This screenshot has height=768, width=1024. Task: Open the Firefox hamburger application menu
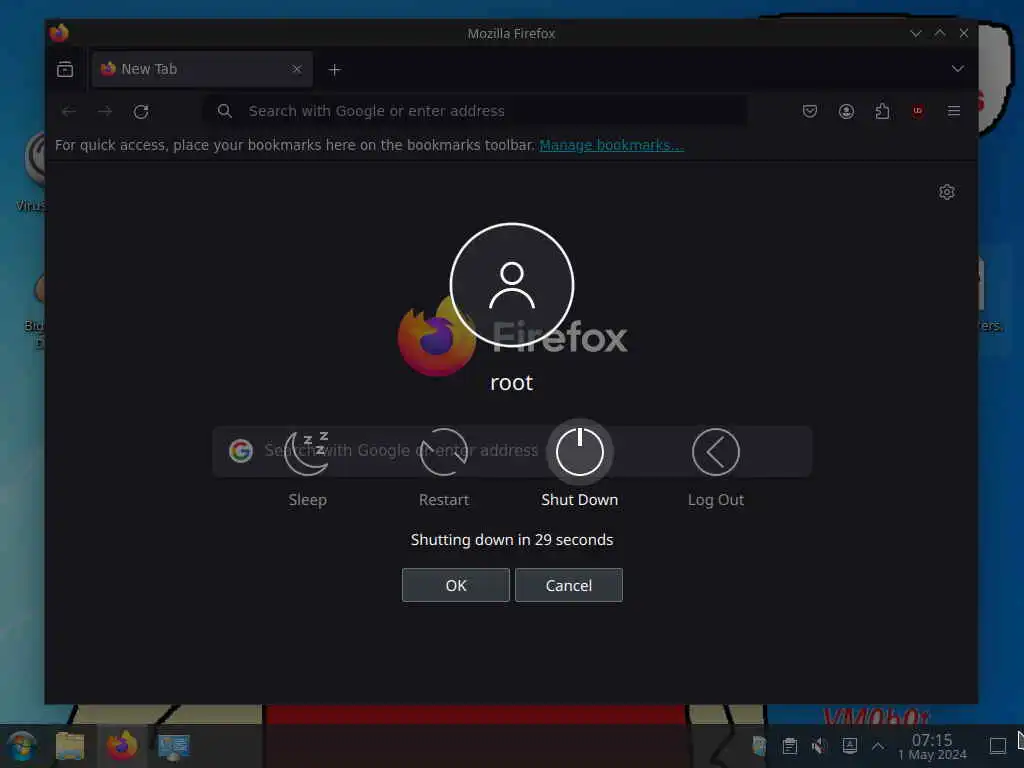(953, 111)
